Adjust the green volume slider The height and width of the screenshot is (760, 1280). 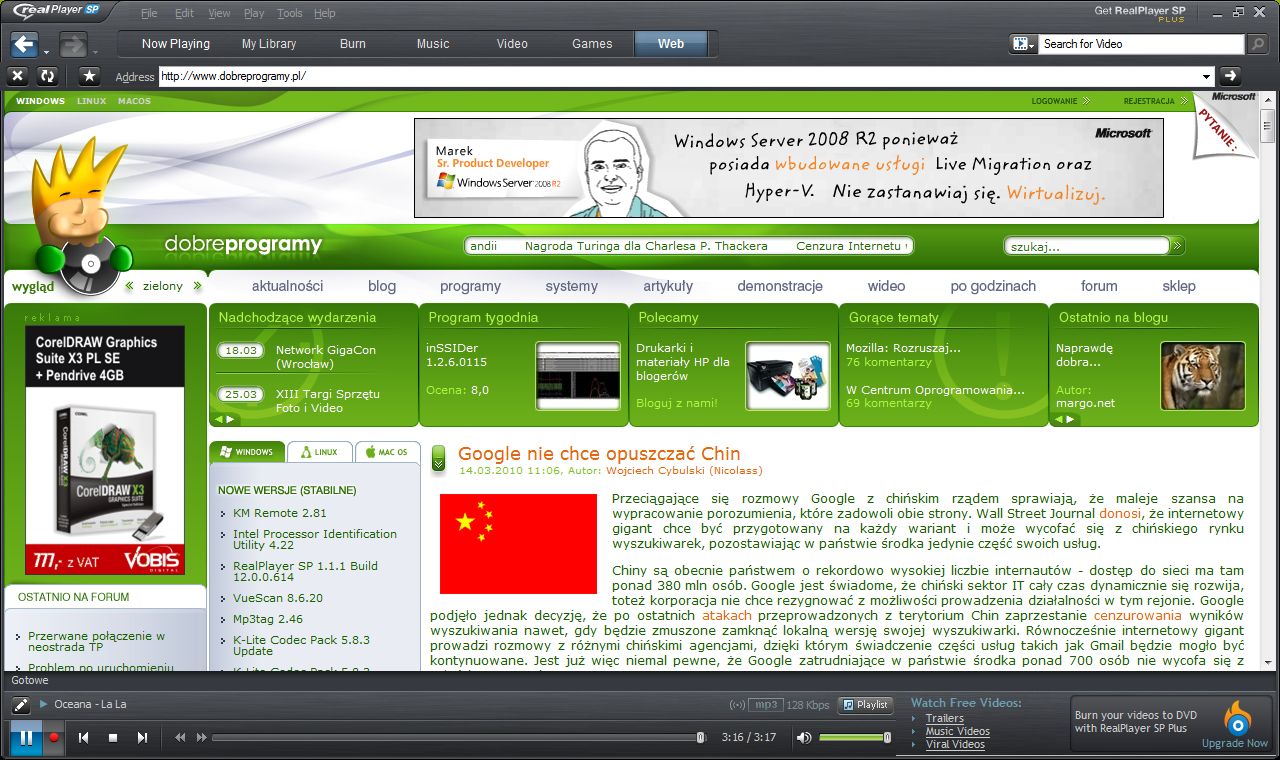(x=855, y=738)
